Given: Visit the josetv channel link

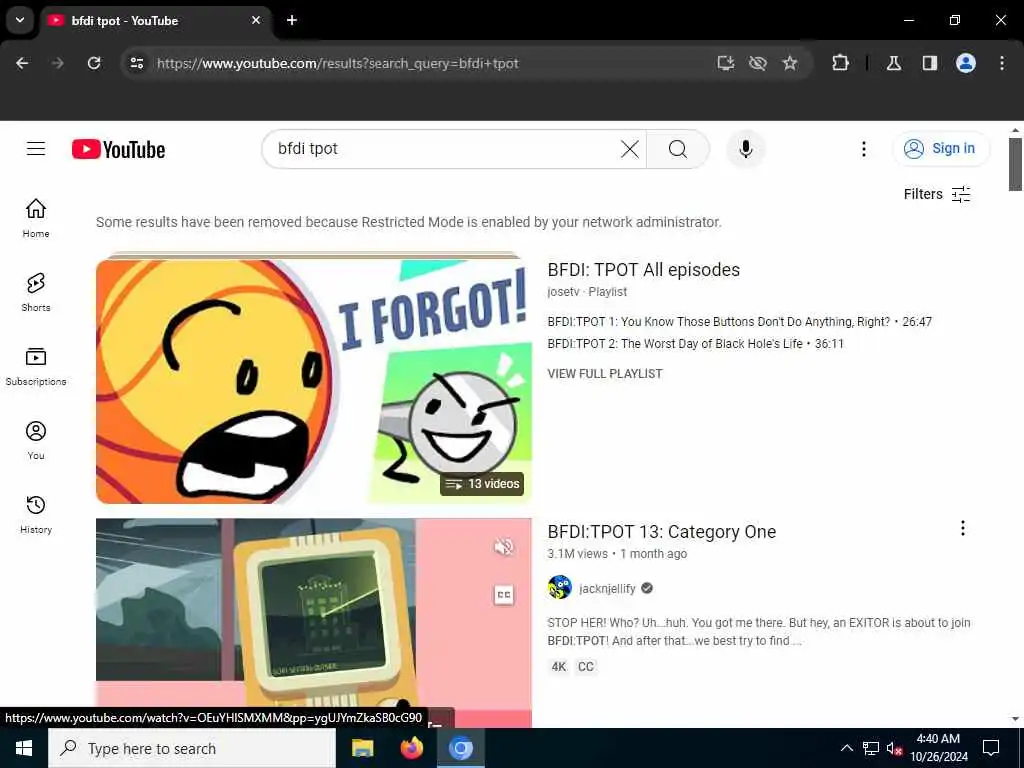Looking at the screenshot, I should (x=563, y=292).
